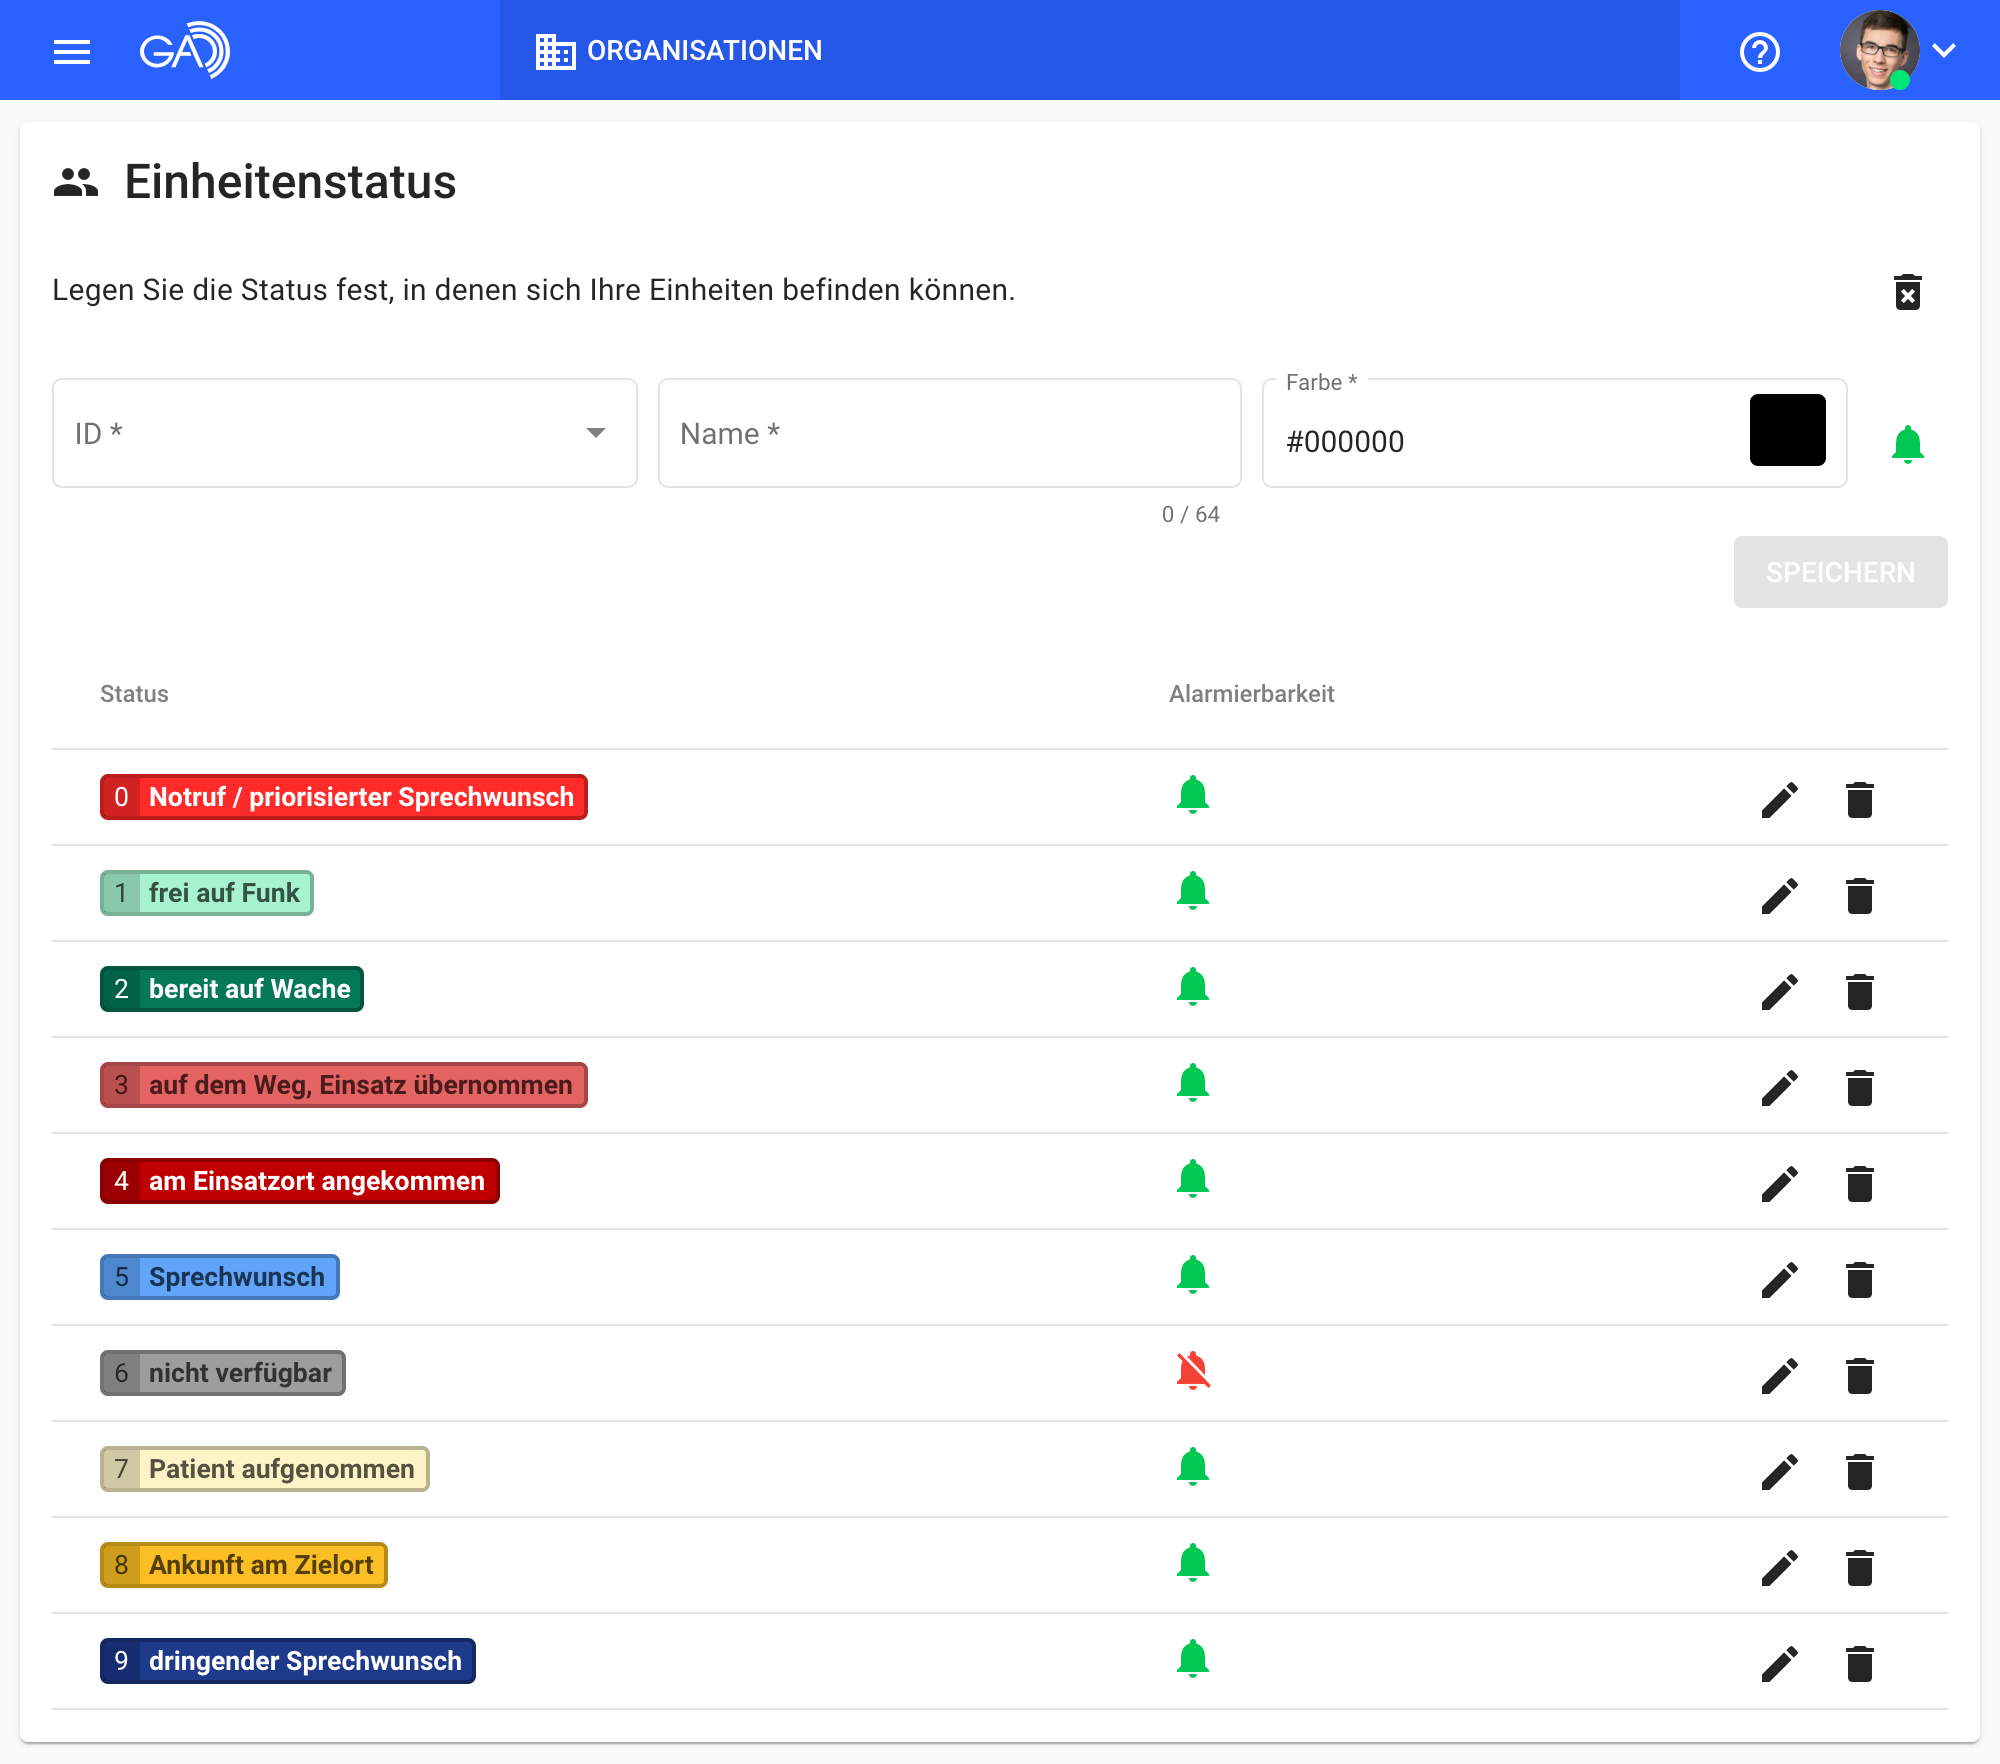The width and height of the screenshot is (2000, 1764).
Task: Toggle the green alarm bell beside Farbe field
Action: coord(1907,443)
